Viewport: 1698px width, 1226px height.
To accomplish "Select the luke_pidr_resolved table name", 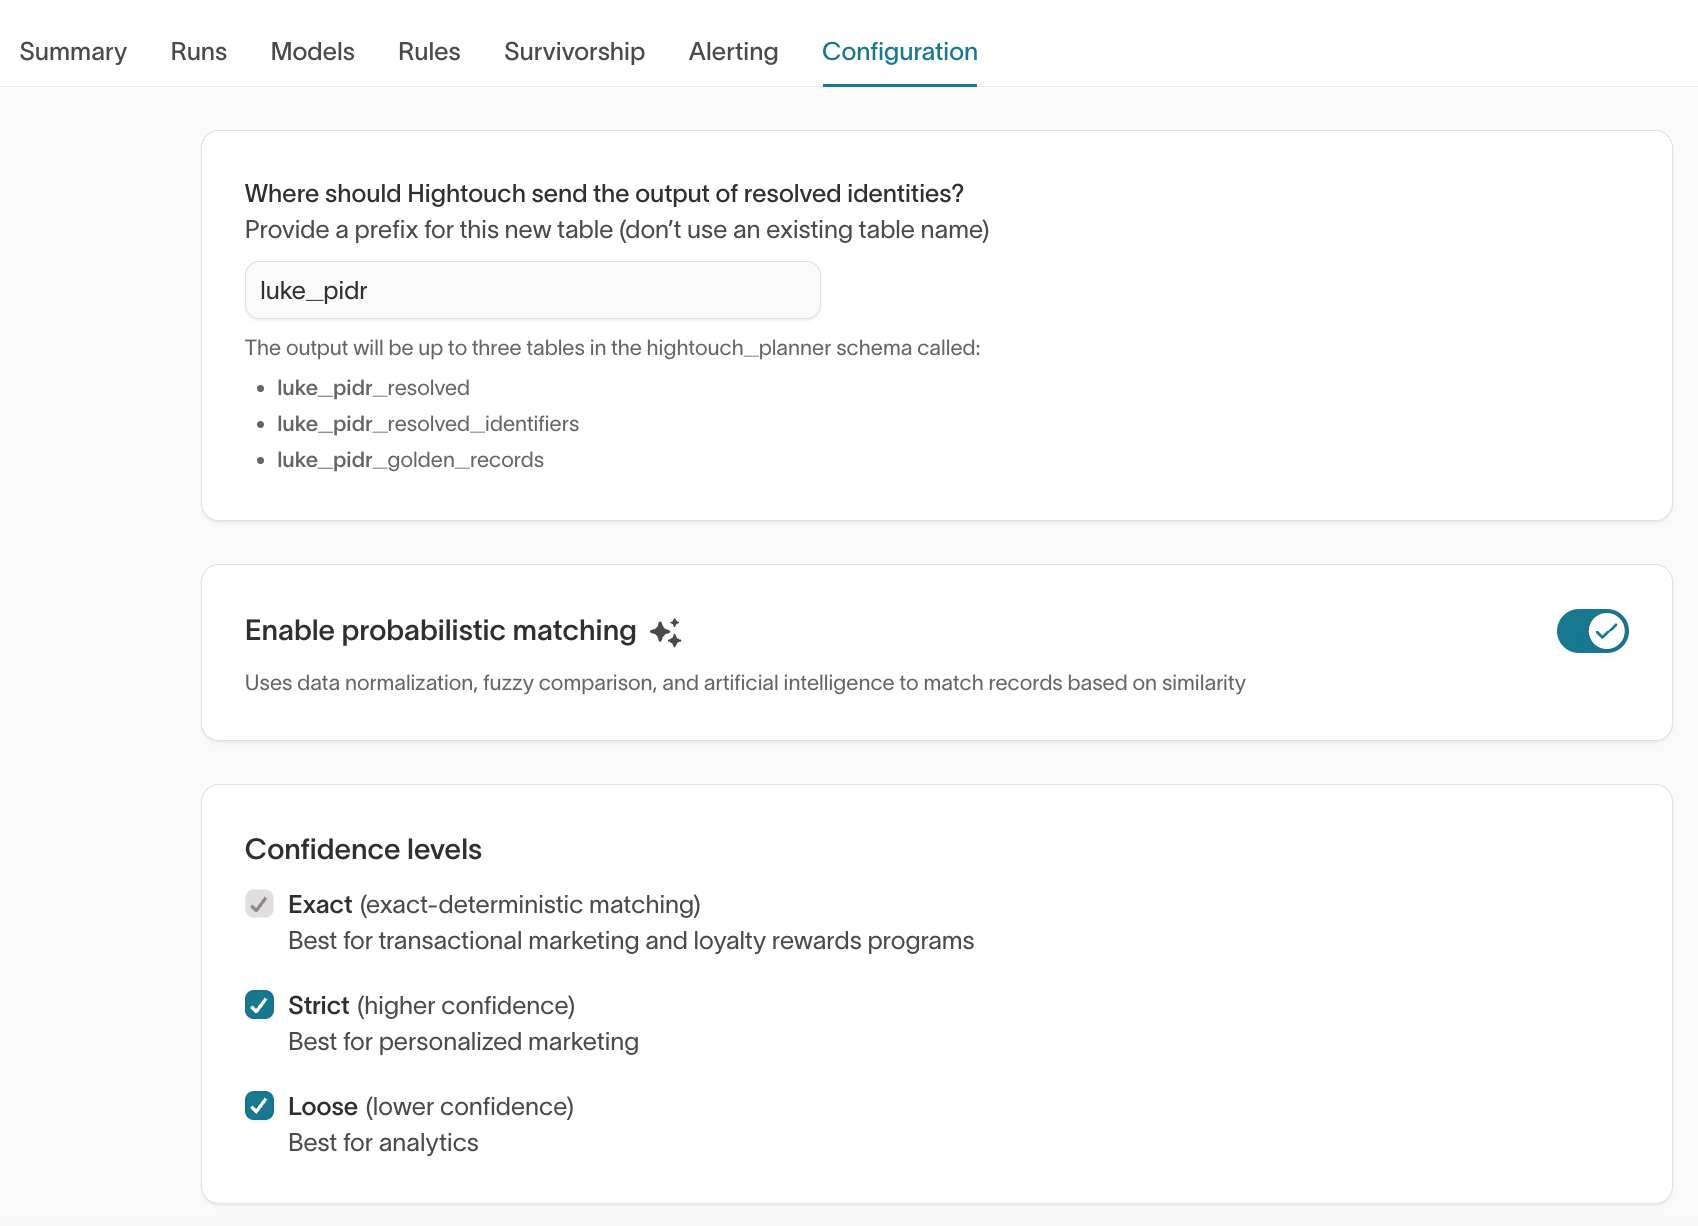I will (373, 388).
